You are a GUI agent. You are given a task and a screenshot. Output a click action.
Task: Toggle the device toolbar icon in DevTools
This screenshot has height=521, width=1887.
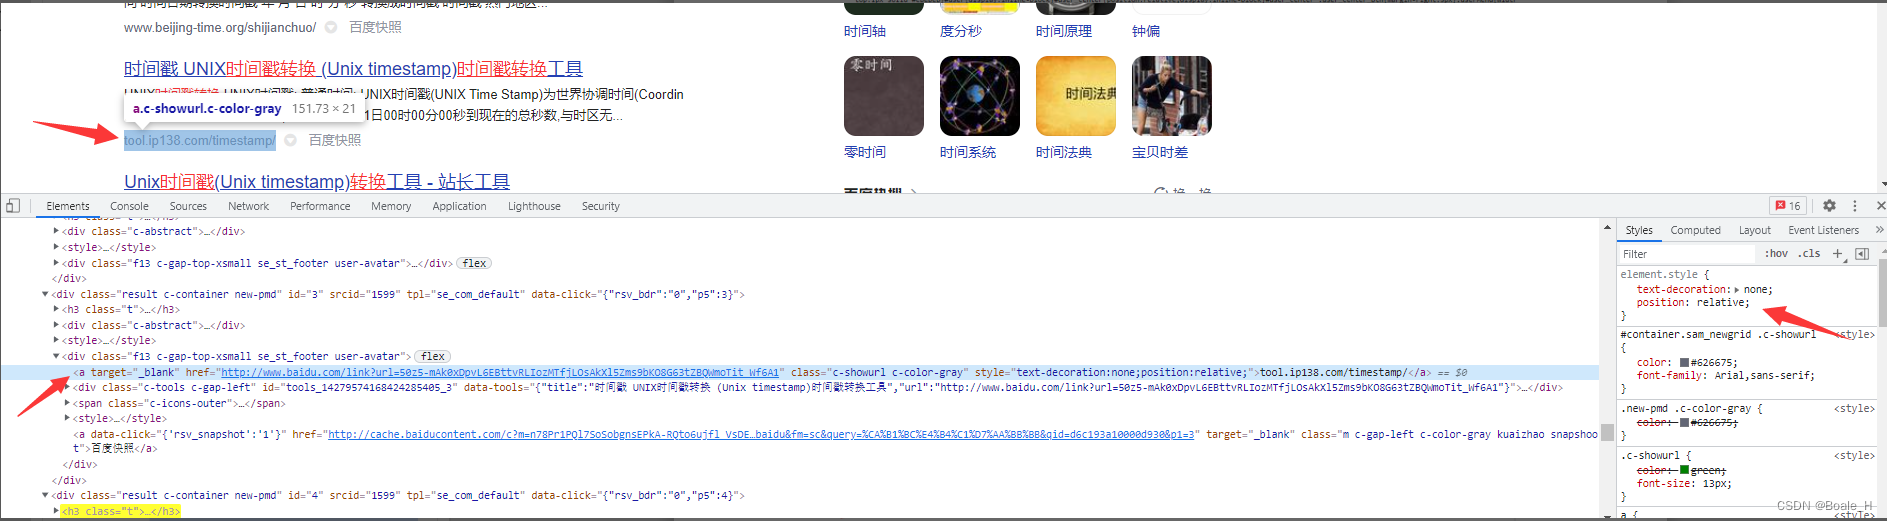click(x=13, y=206)
